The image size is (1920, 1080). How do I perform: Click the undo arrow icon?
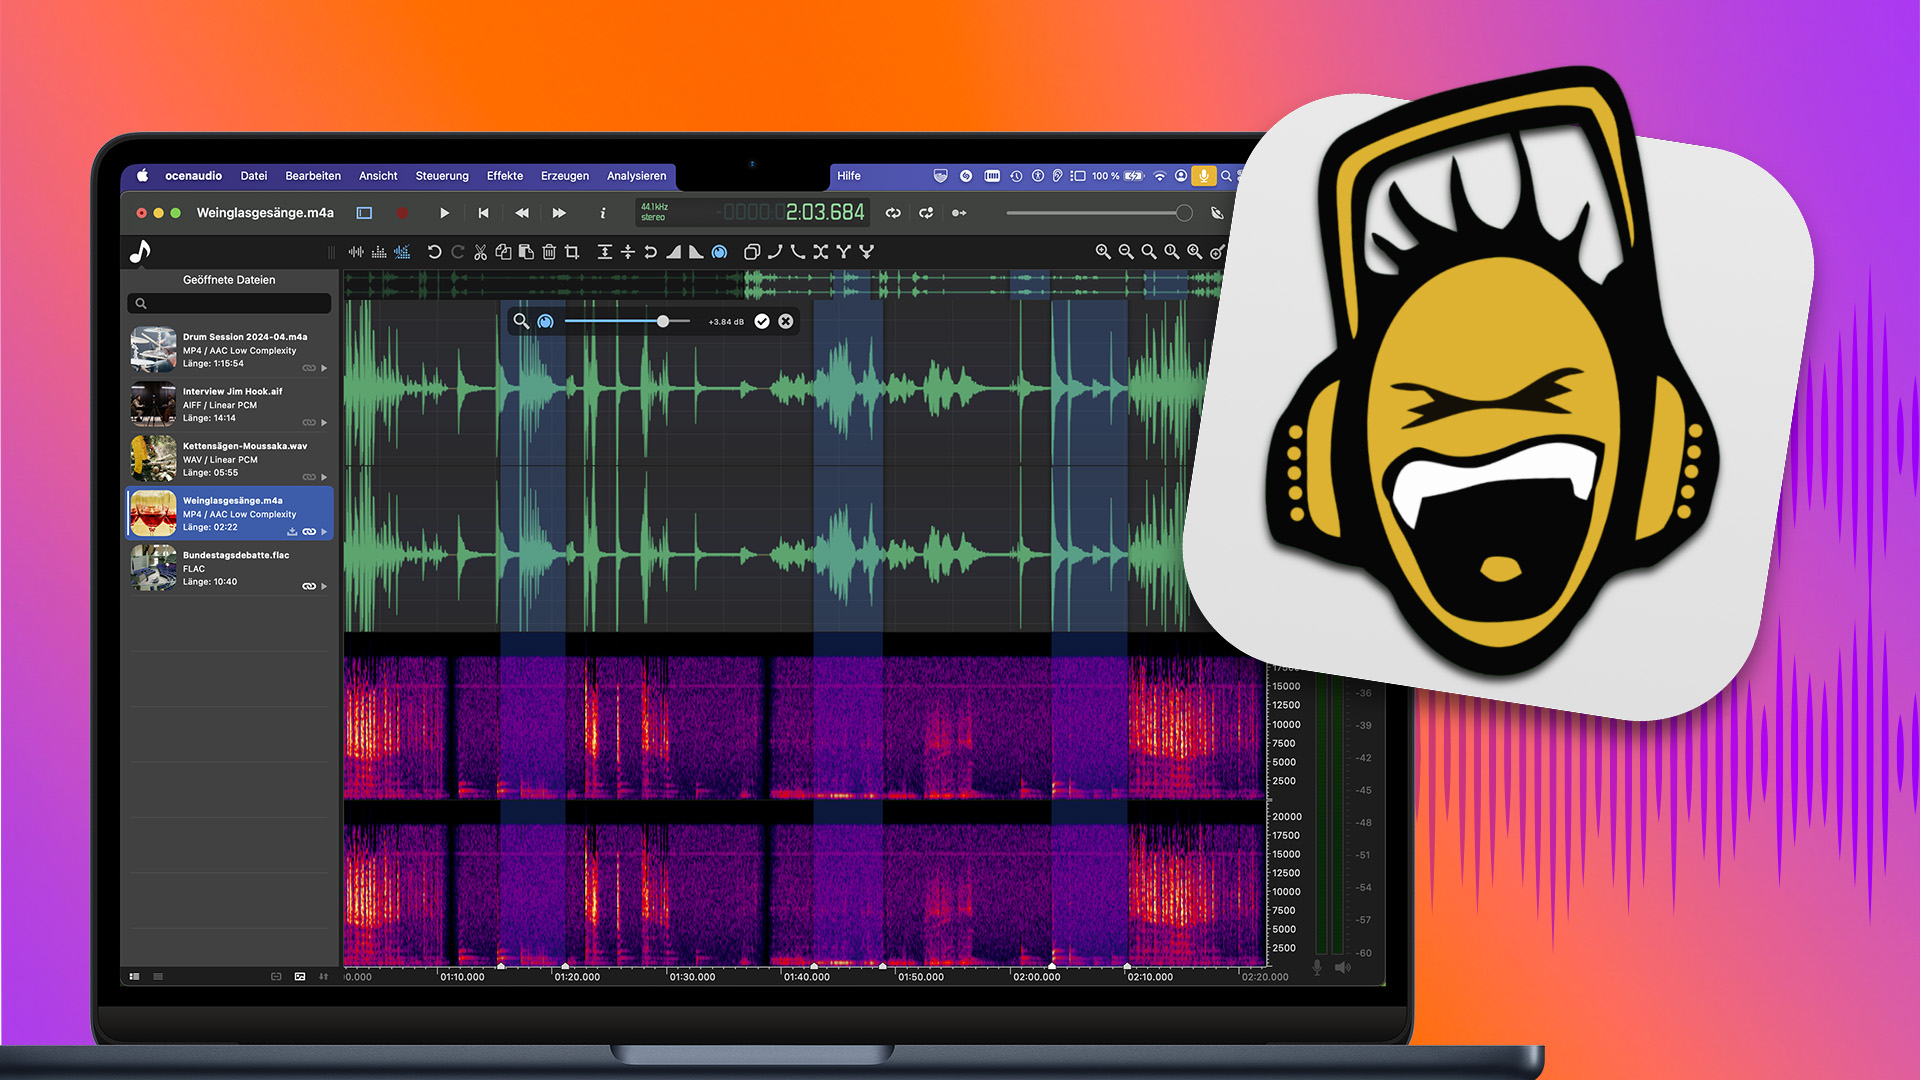[434, 252]
